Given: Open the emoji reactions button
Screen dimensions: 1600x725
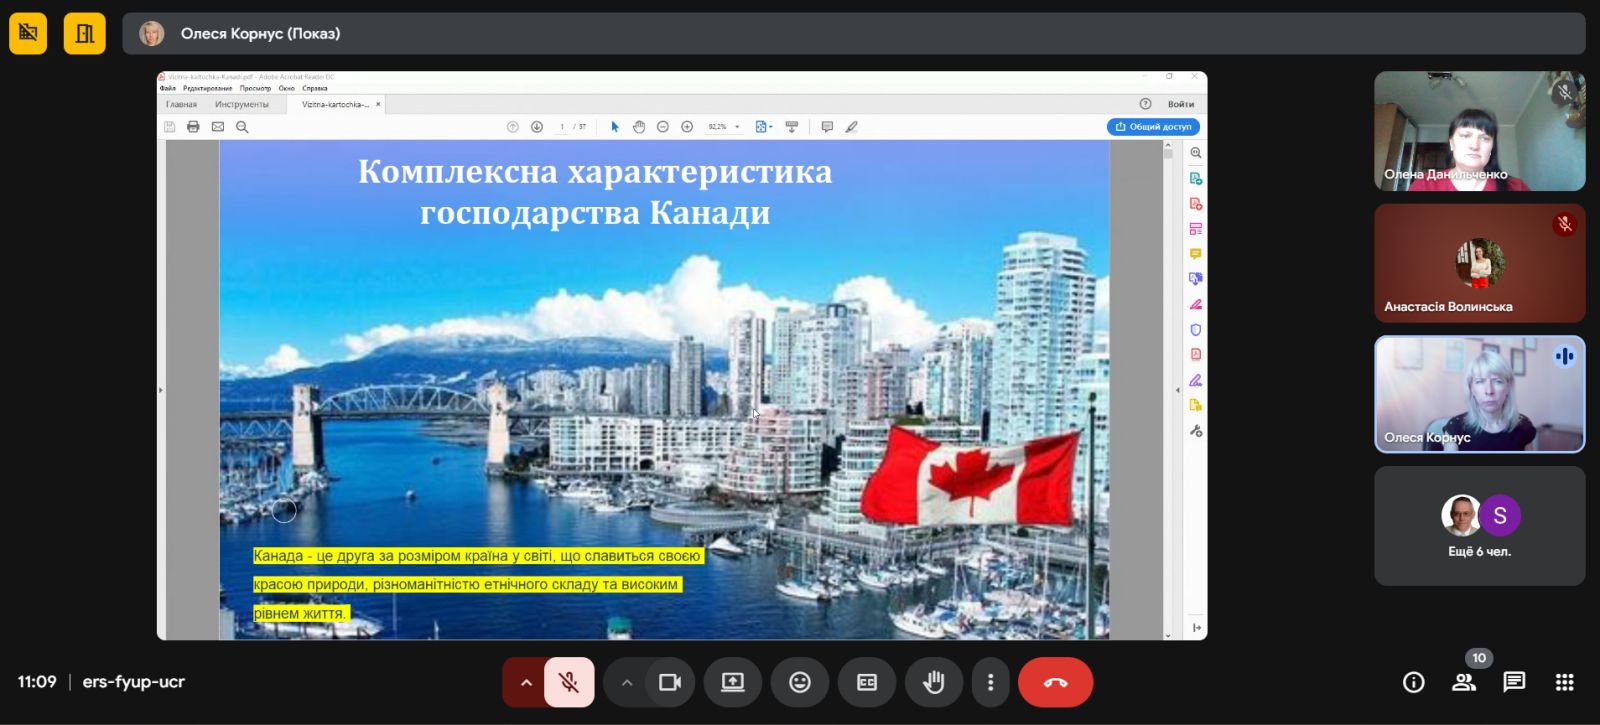Looking at the screenshot, I should (799, 682).
